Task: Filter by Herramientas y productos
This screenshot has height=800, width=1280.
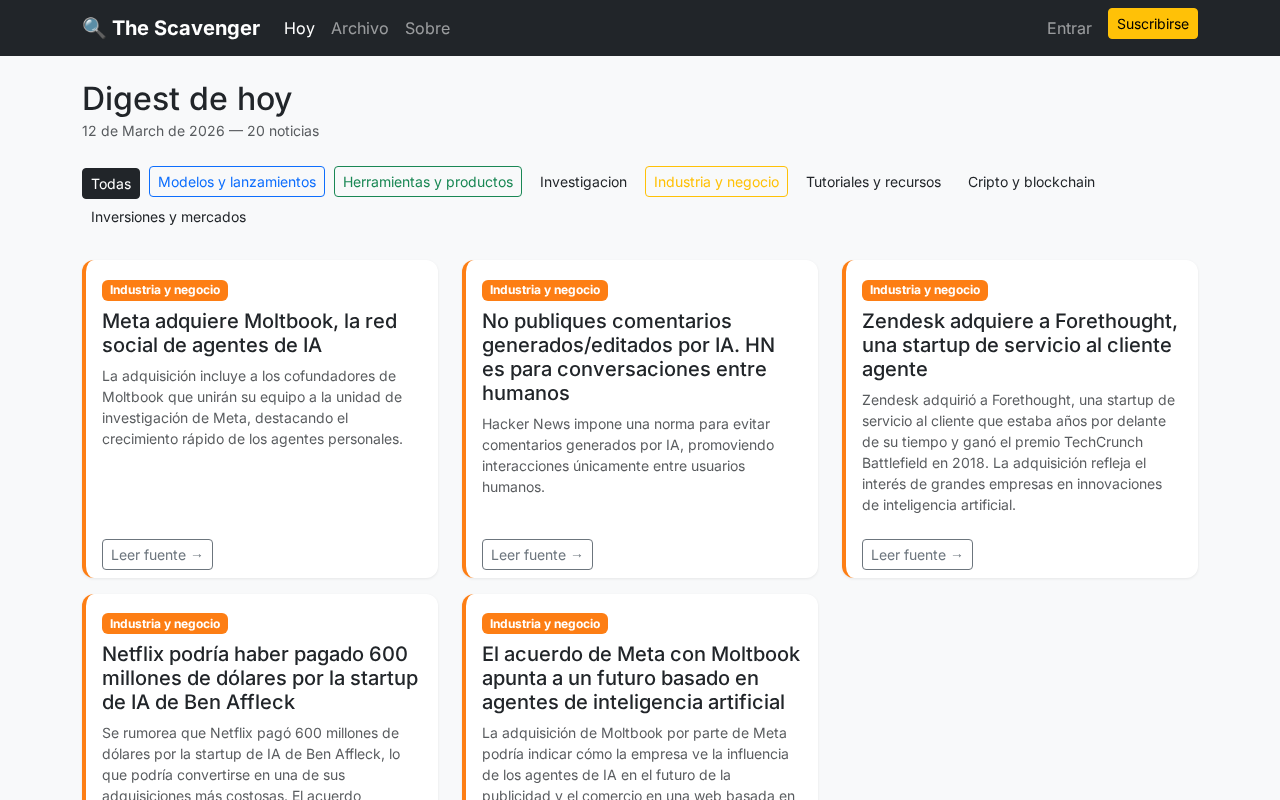Action: click(x=427, y=182)
